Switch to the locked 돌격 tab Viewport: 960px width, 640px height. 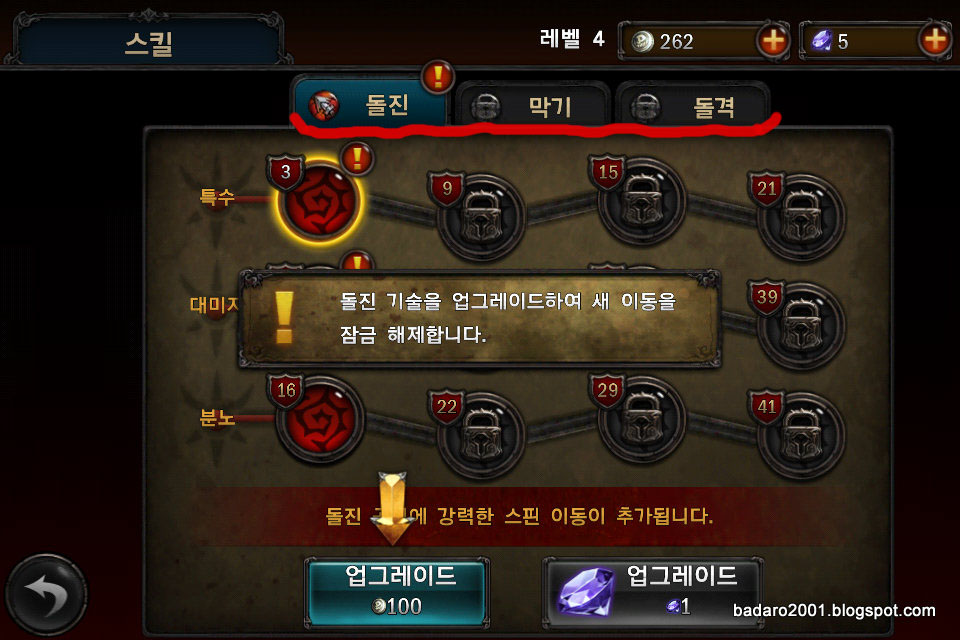[x=692, y=107]
